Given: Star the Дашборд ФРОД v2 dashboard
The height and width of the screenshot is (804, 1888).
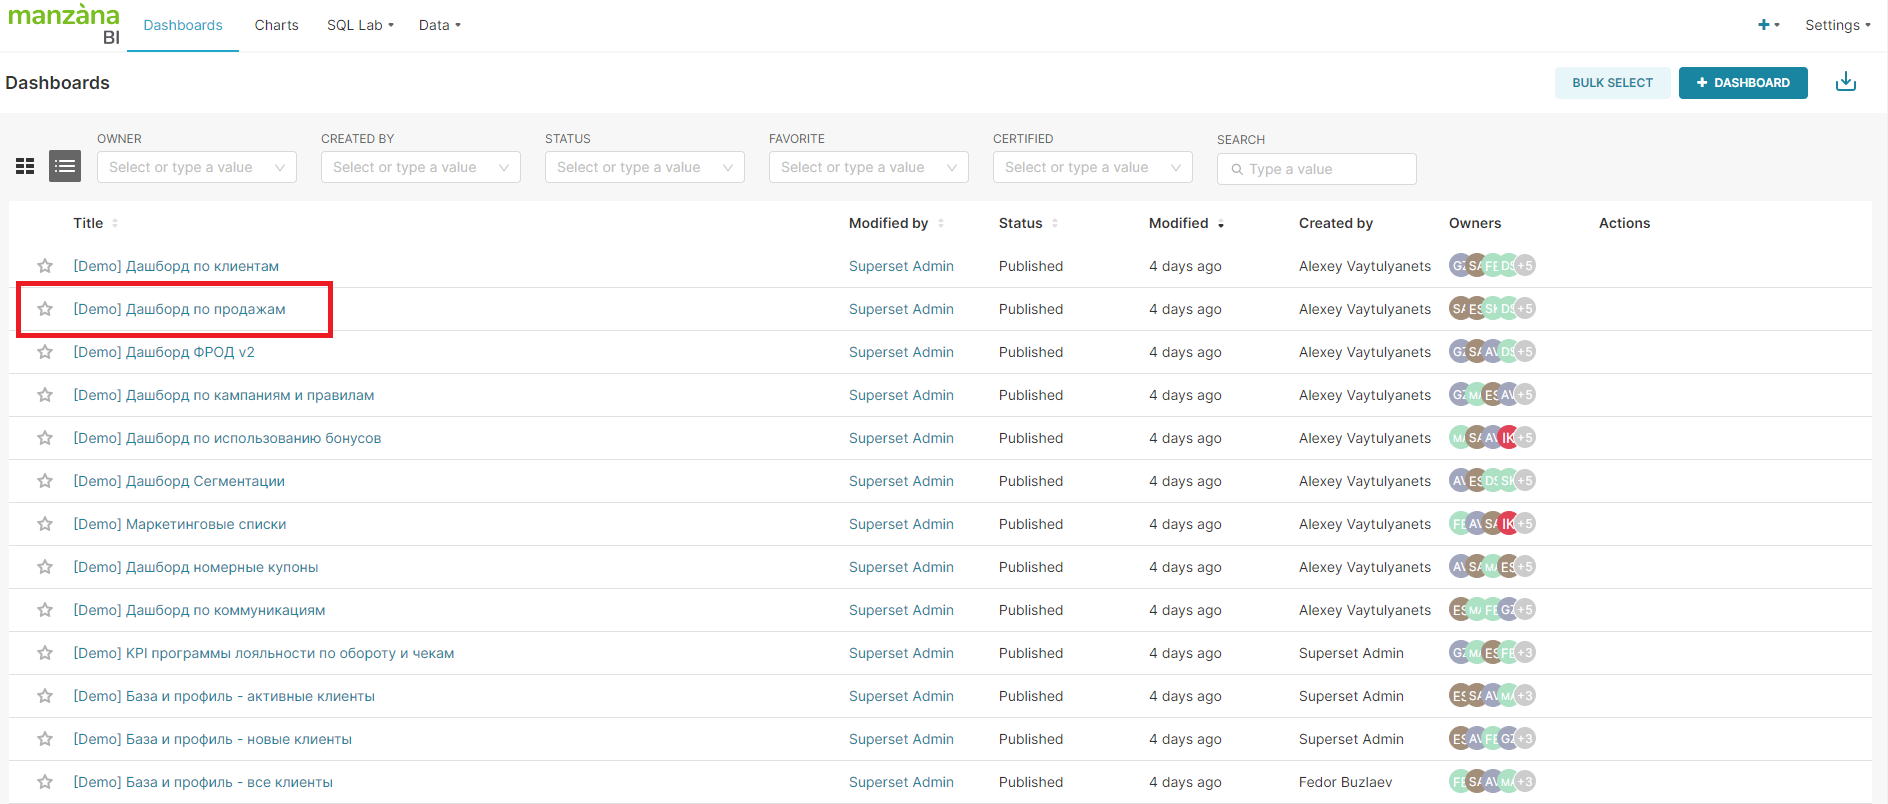Looking at the screenshot, I should click(45, 352).
